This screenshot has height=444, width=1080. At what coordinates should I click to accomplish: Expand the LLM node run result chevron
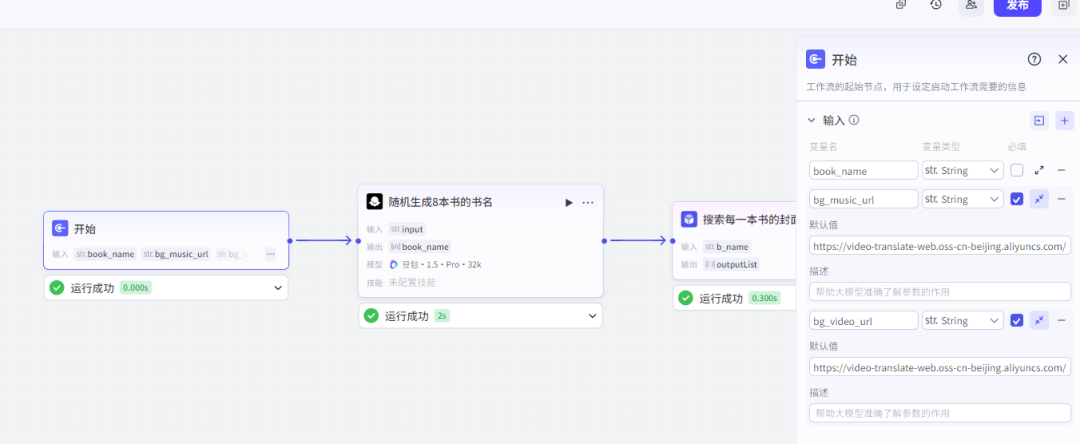tap(592, 316)
